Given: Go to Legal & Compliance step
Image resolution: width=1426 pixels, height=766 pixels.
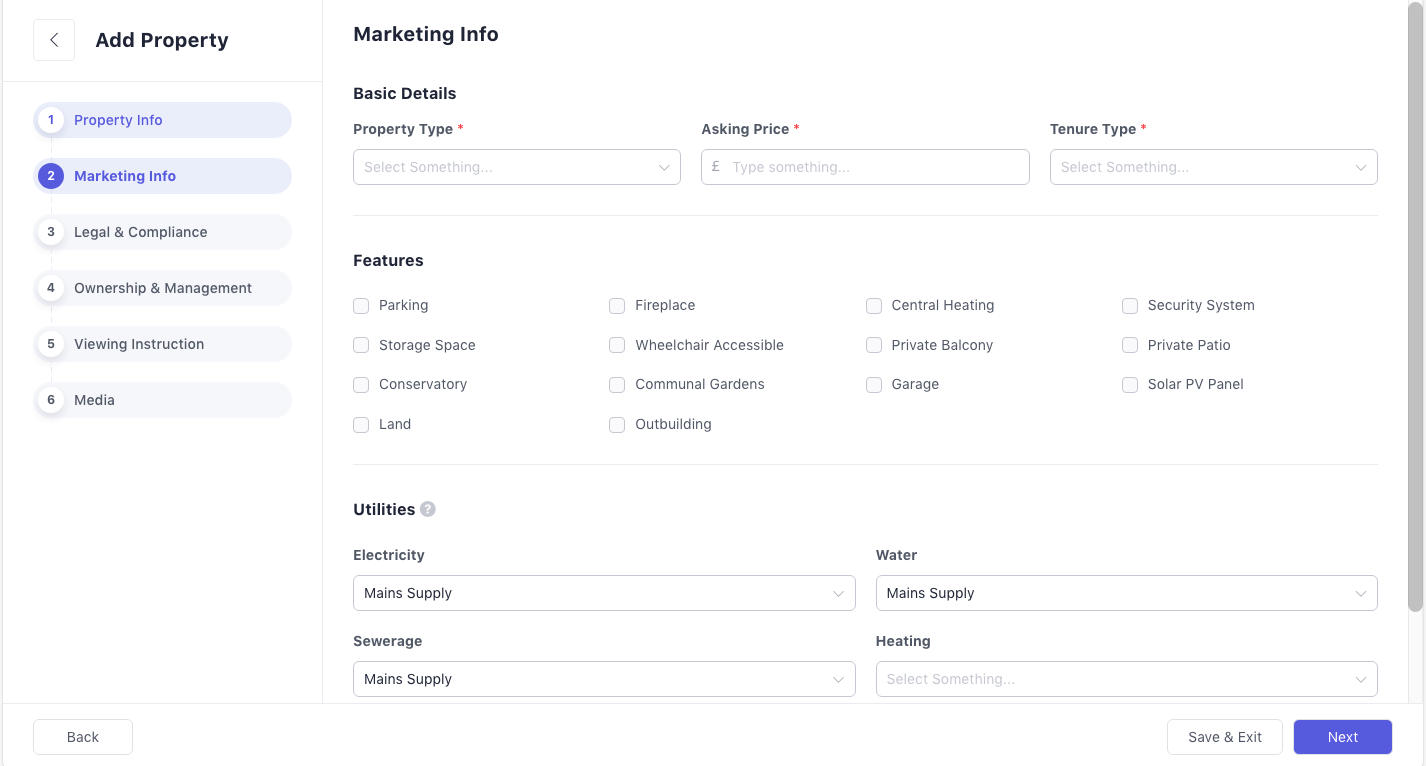Looking at the screenshot, I should [x=141, y=232].
